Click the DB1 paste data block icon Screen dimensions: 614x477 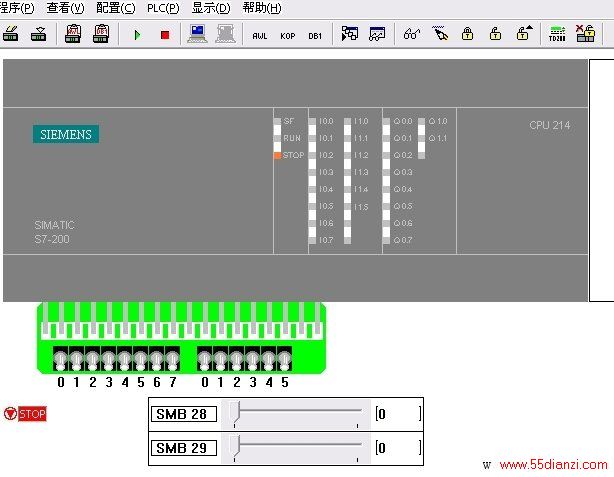pyautogui.click(x=101, y=34)
